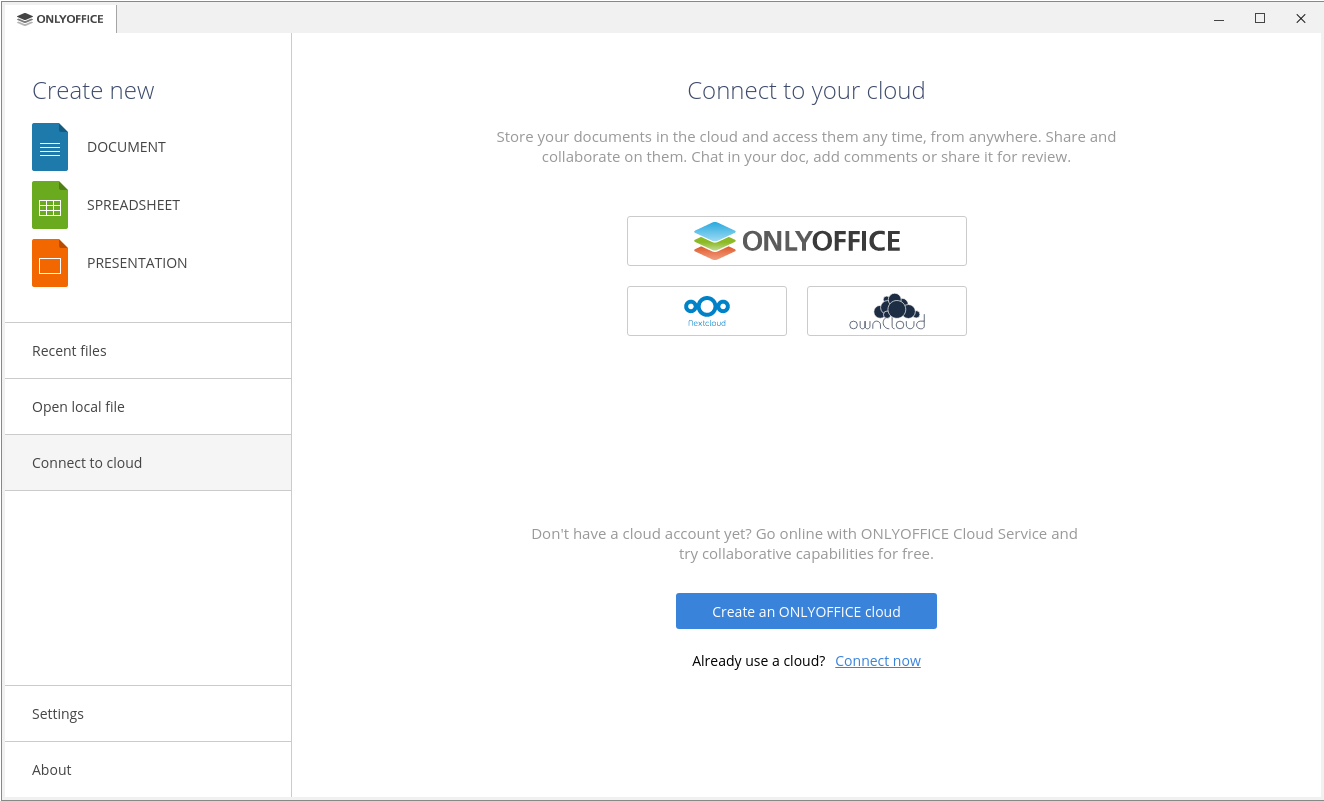Create a new PRESENTATION via its text label
Image resolution: width=1324 pixels, height=801 pixels.
click(x=137, y=263)
